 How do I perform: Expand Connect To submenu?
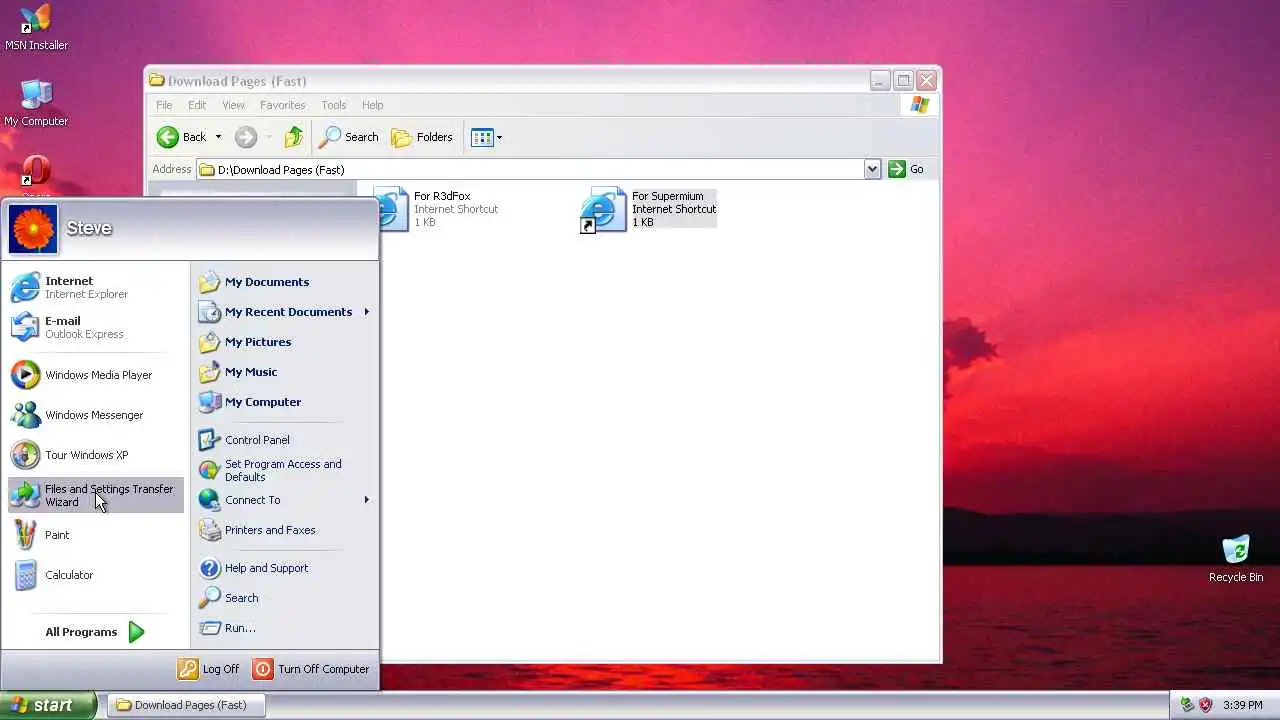click(284, 500)
